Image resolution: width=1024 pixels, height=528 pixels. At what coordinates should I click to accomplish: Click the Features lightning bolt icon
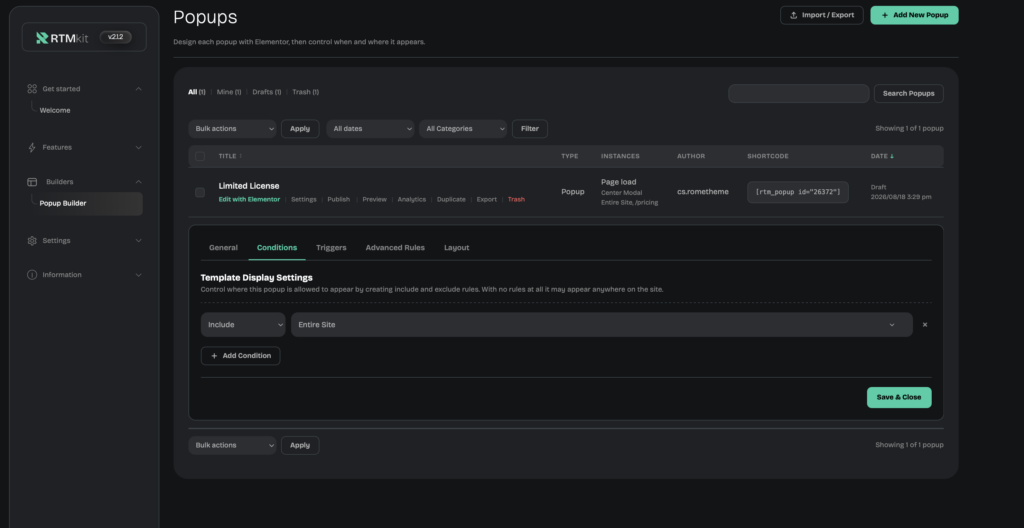point(32,148)
